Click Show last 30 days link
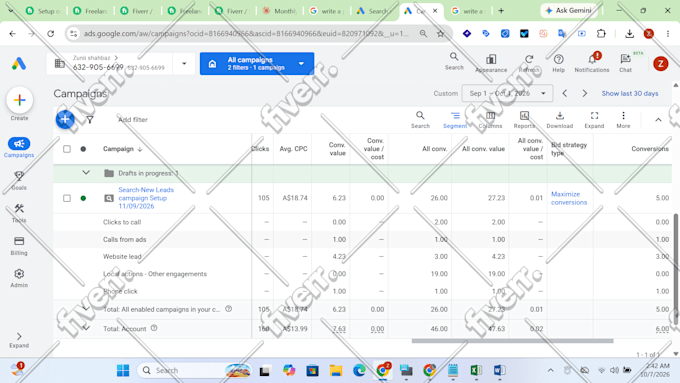The height and width of the screenshot is (383, 680). (x=630, y=93)
